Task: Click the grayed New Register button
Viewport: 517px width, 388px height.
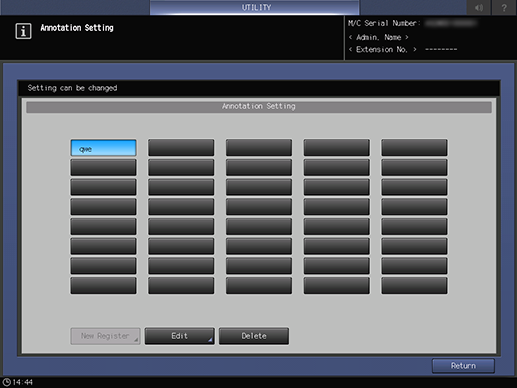Action: click(105, 336)
